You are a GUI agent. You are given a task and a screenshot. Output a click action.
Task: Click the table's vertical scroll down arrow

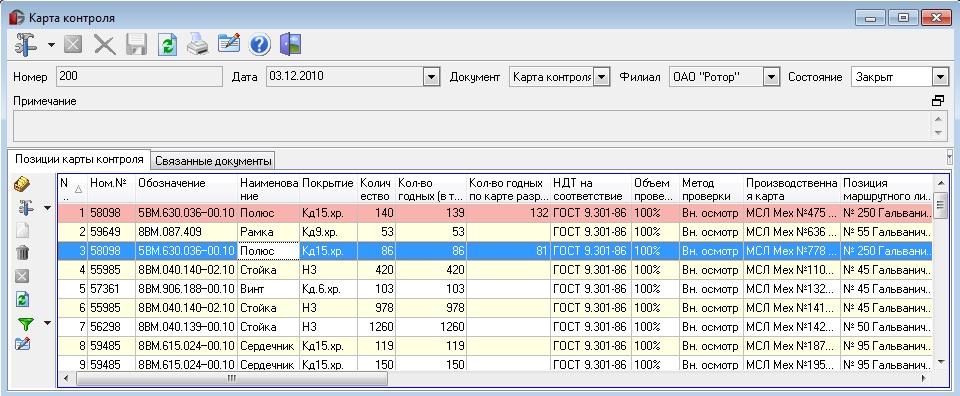click(x=941, y=362)
